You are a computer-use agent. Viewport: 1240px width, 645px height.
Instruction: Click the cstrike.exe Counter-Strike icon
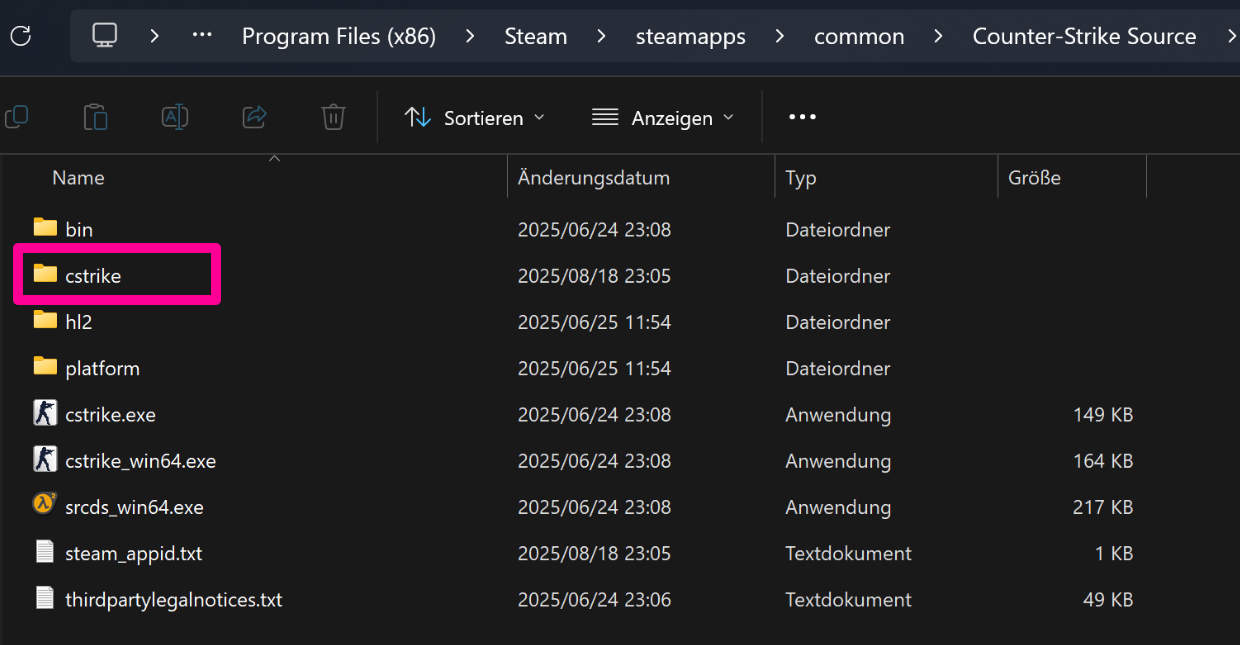[x=45, y=413]
